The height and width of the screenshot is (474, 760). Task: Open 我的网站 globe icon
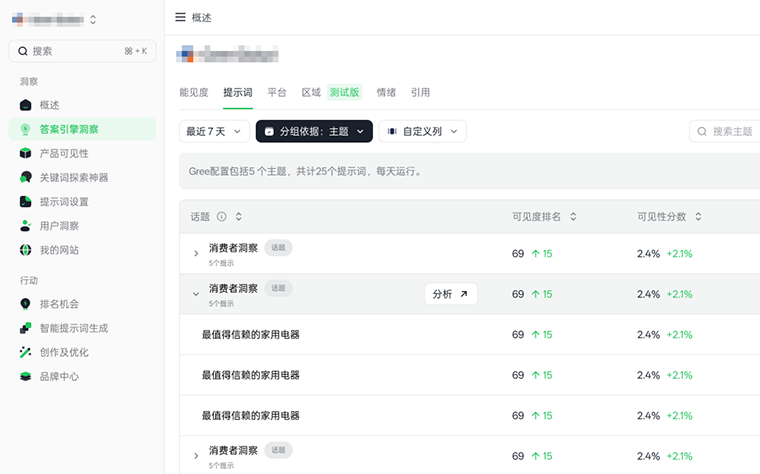coord(26,250)
